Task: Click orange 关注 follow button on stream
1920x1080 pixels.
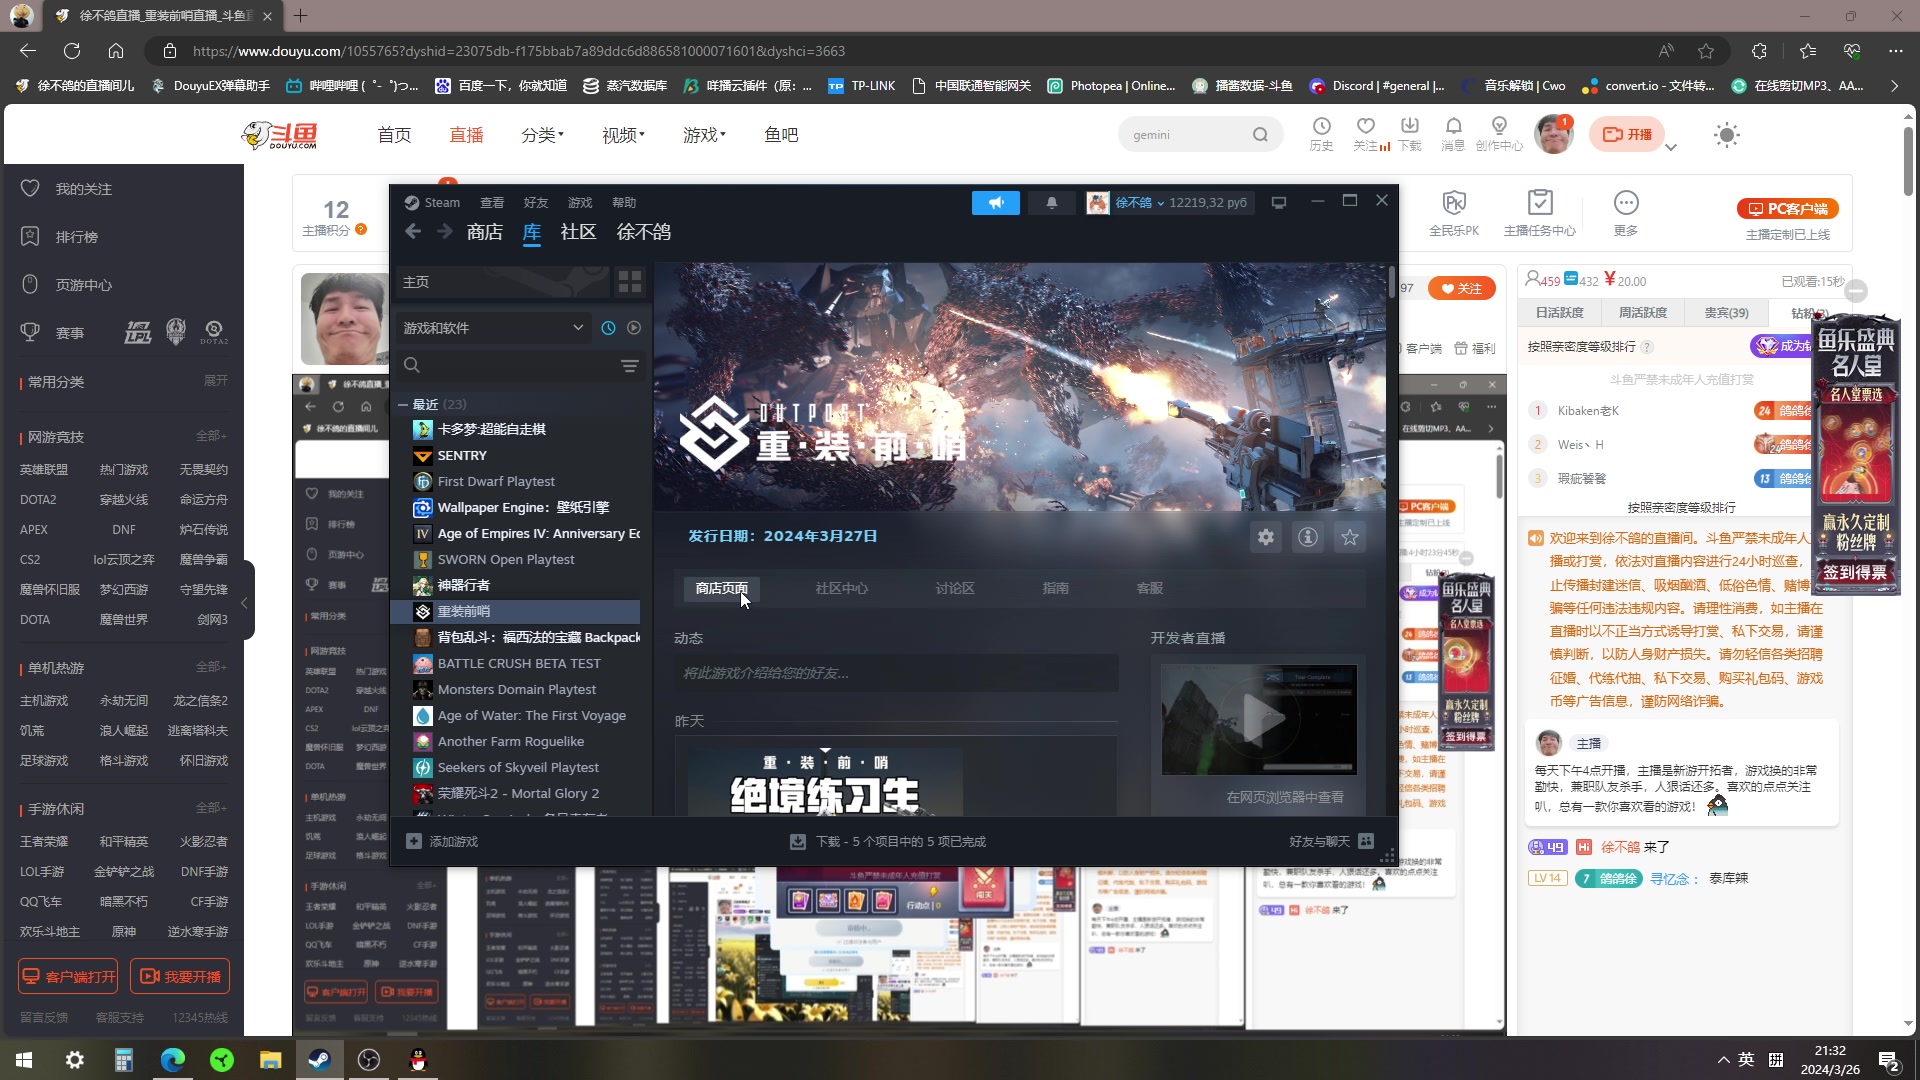Action: [x=1462, y=288]
